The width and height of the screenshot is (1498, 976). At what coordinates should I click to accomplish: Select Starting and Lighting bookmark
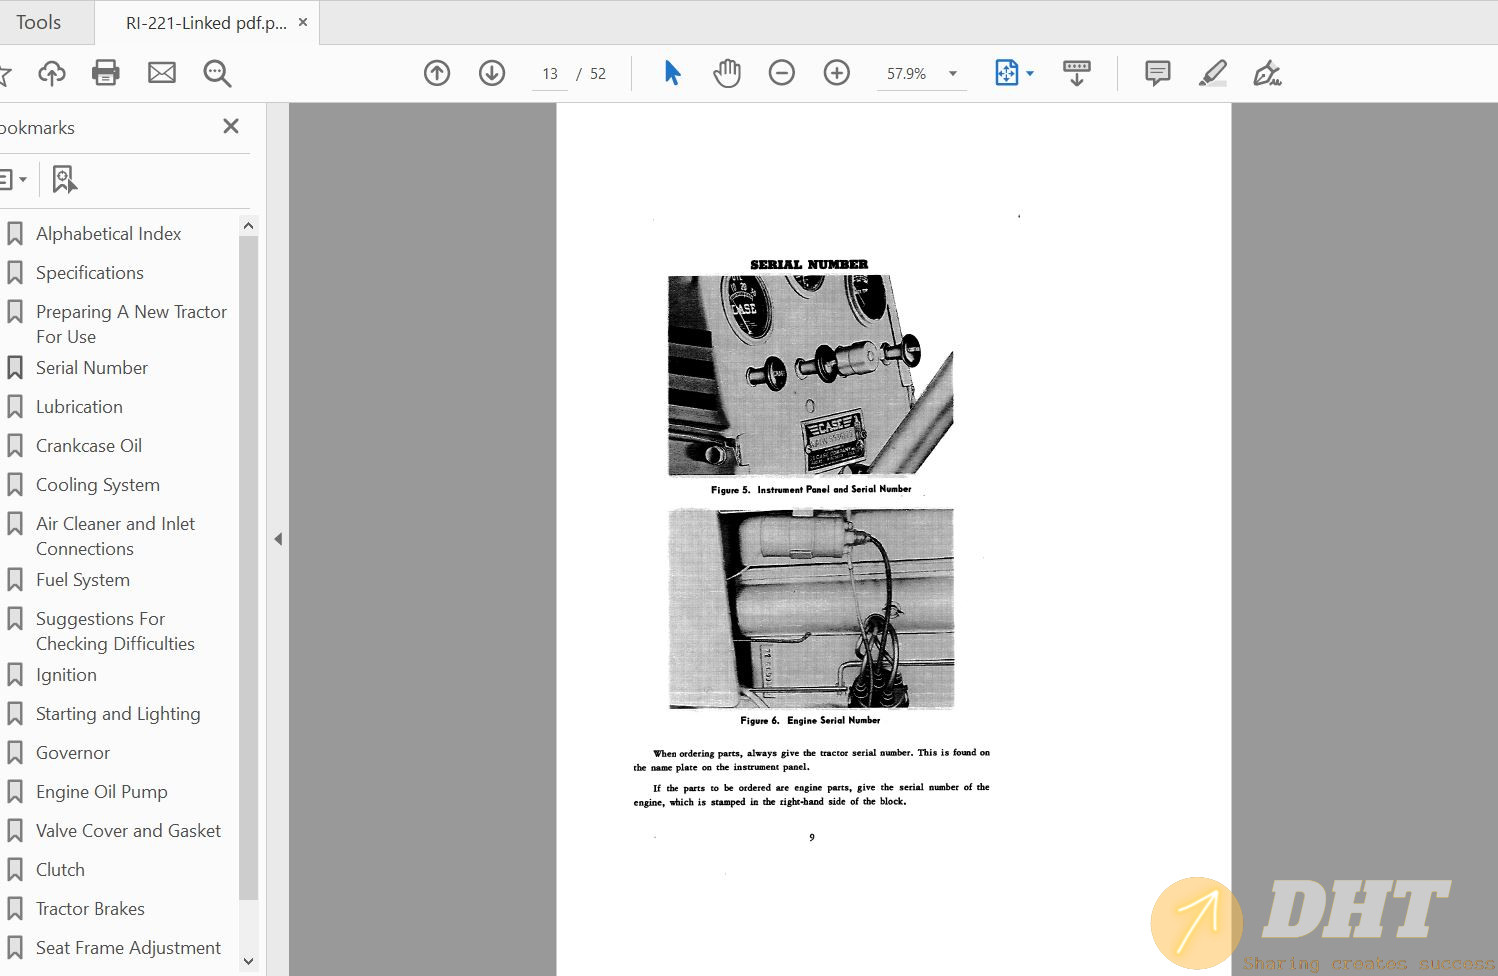click(118, 714)
